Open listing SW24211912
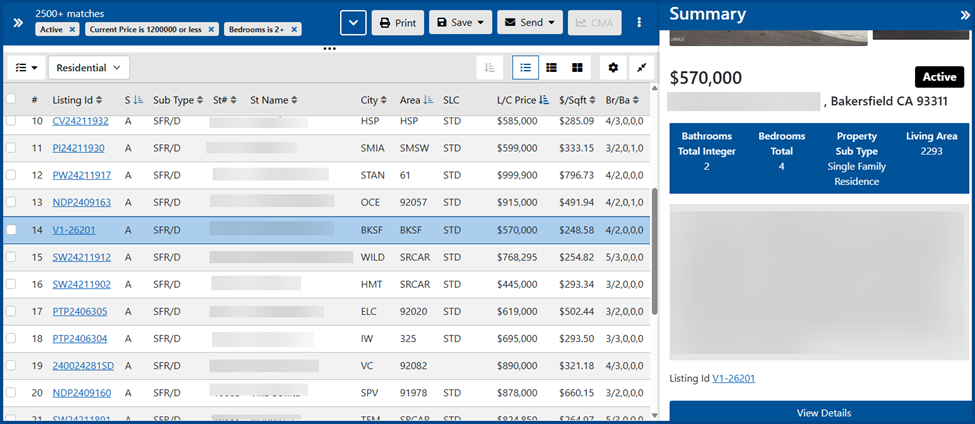 tap(81, 257)
